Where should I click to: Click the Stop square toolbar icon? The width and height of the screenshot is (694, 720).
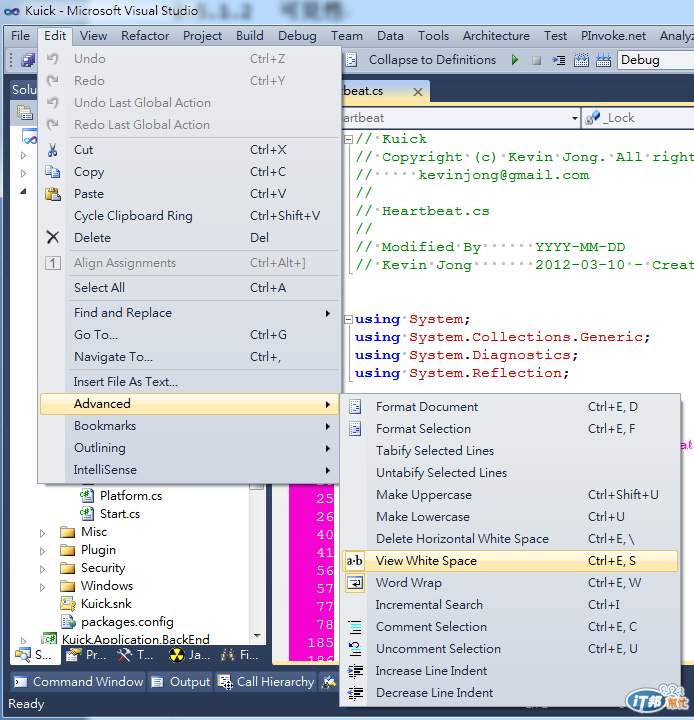click(x=536, y=60)
